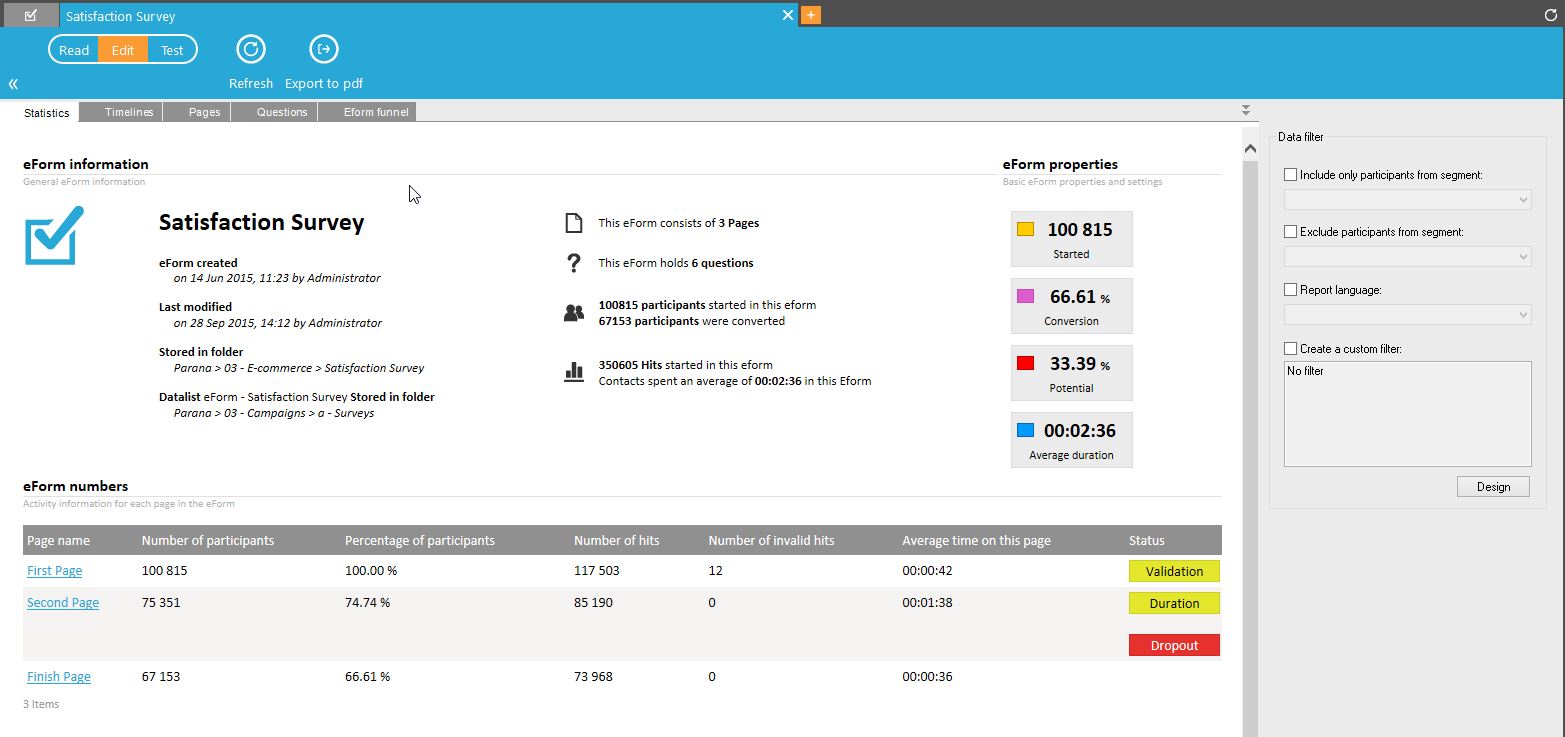Enable Include only participants from segment
The image size is (1565, 737).
[1290, 175]
